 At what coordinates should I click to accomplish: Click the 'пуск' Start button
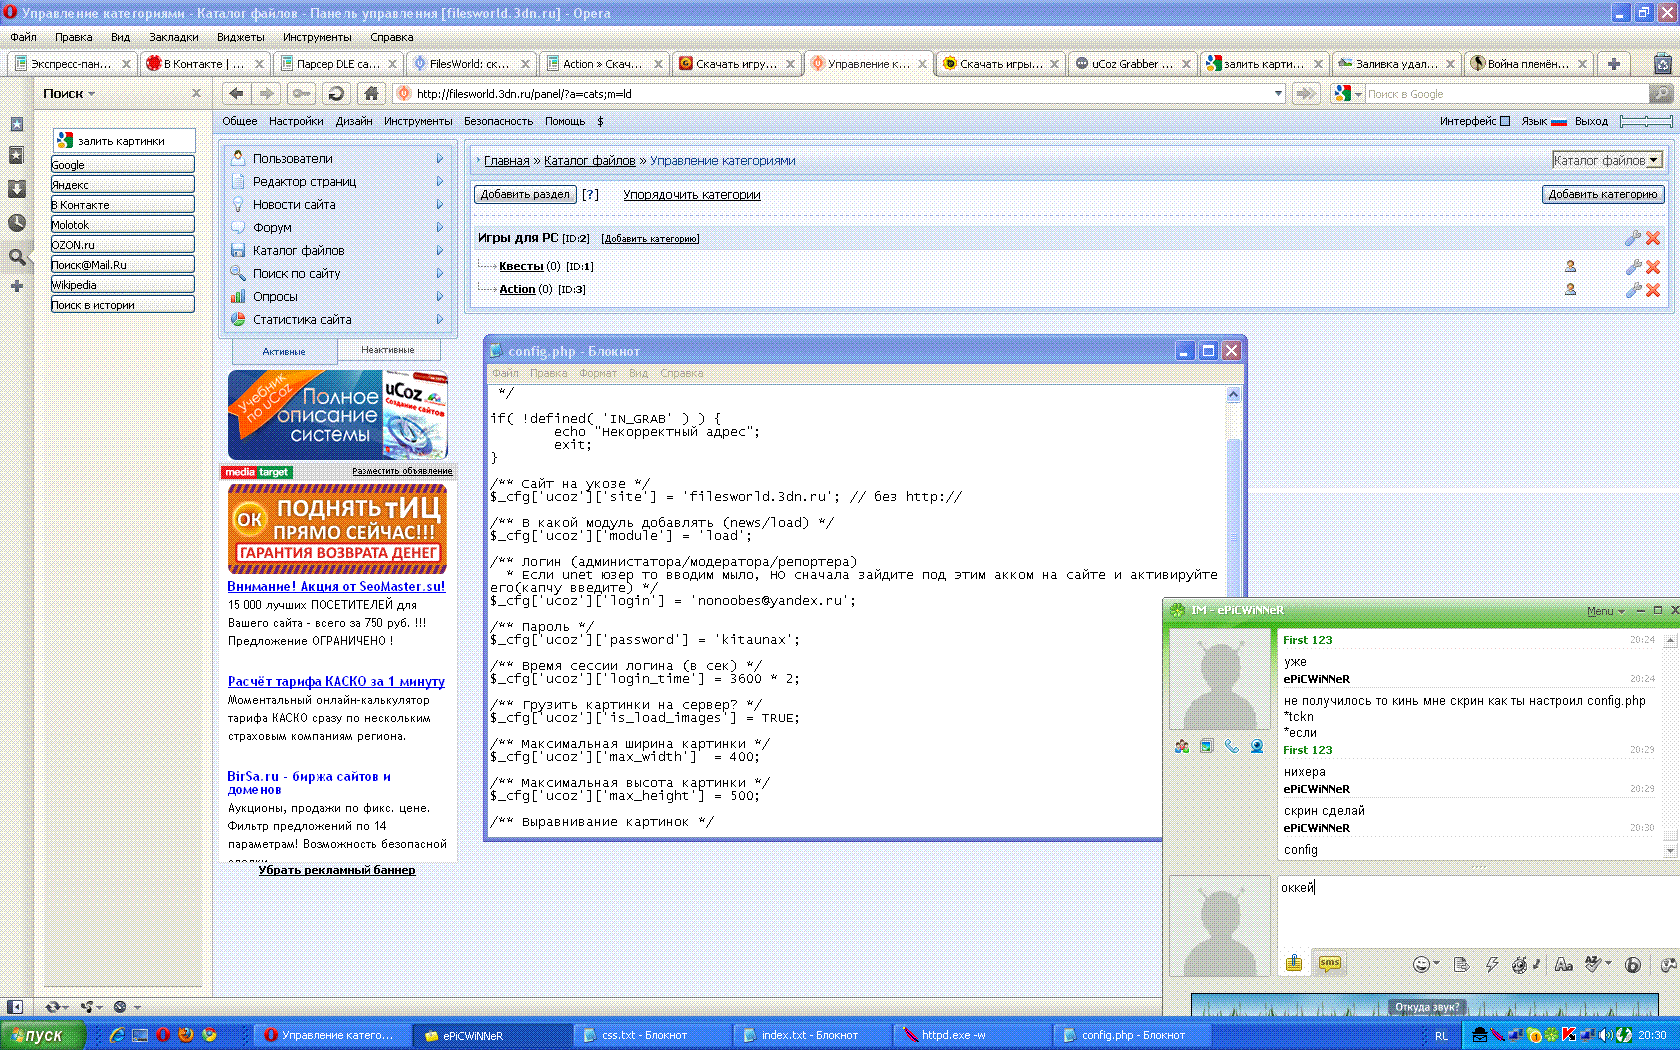(42, 1035)
